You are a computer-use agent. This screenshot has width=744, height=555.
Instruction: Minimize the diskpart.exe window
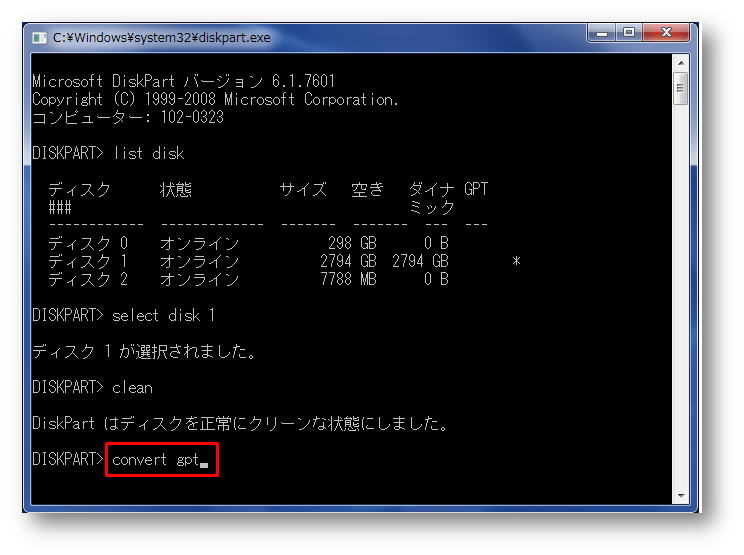602,33
